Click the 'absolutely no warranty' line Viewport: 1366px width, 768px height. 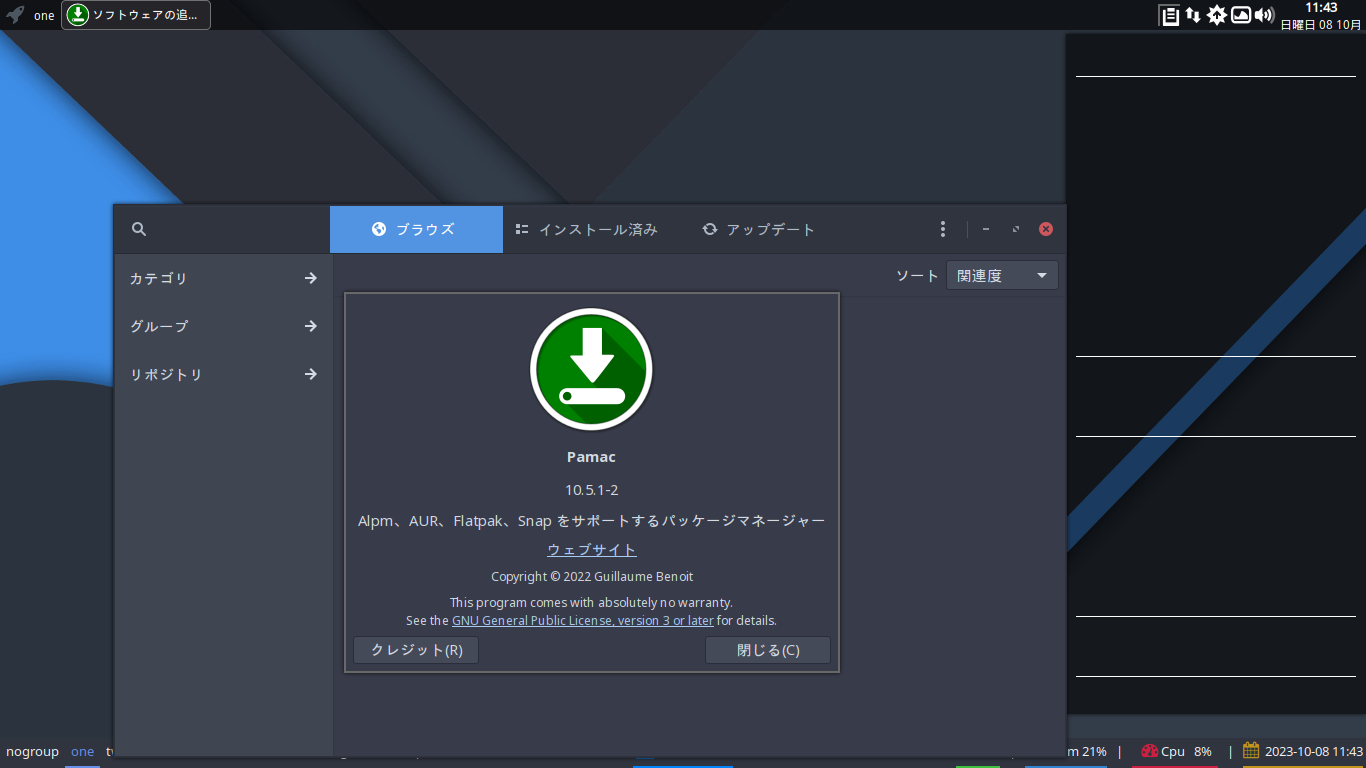(x=591, y=602)
